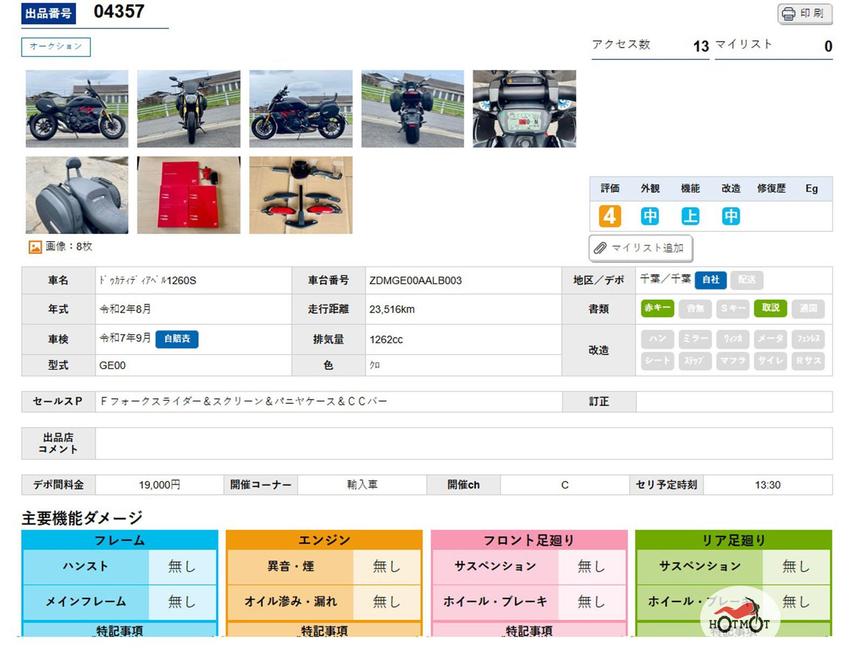Click the フレーム damage section header
The image size is (861, 672).
(x=119, y=540)
